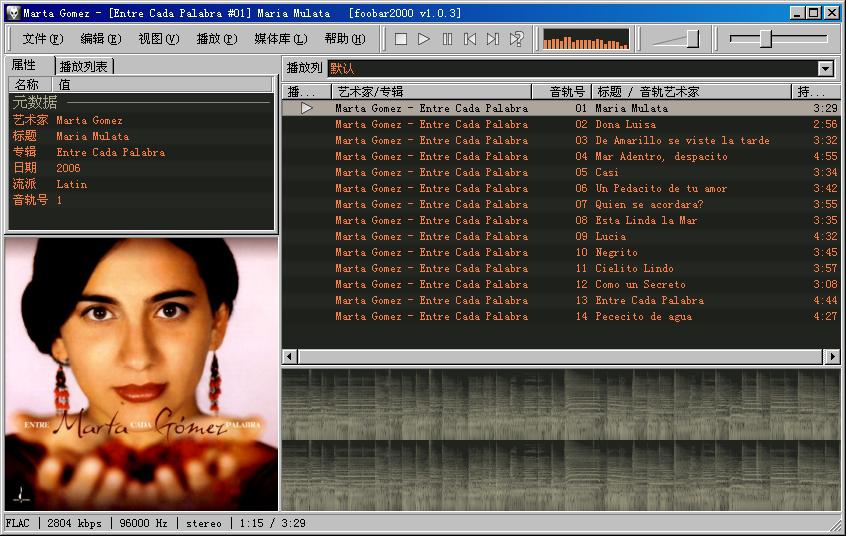Click the 艺术家 Marta Gomez property row
This screenshot has width=846, height=536.
[x=141, y=120]
